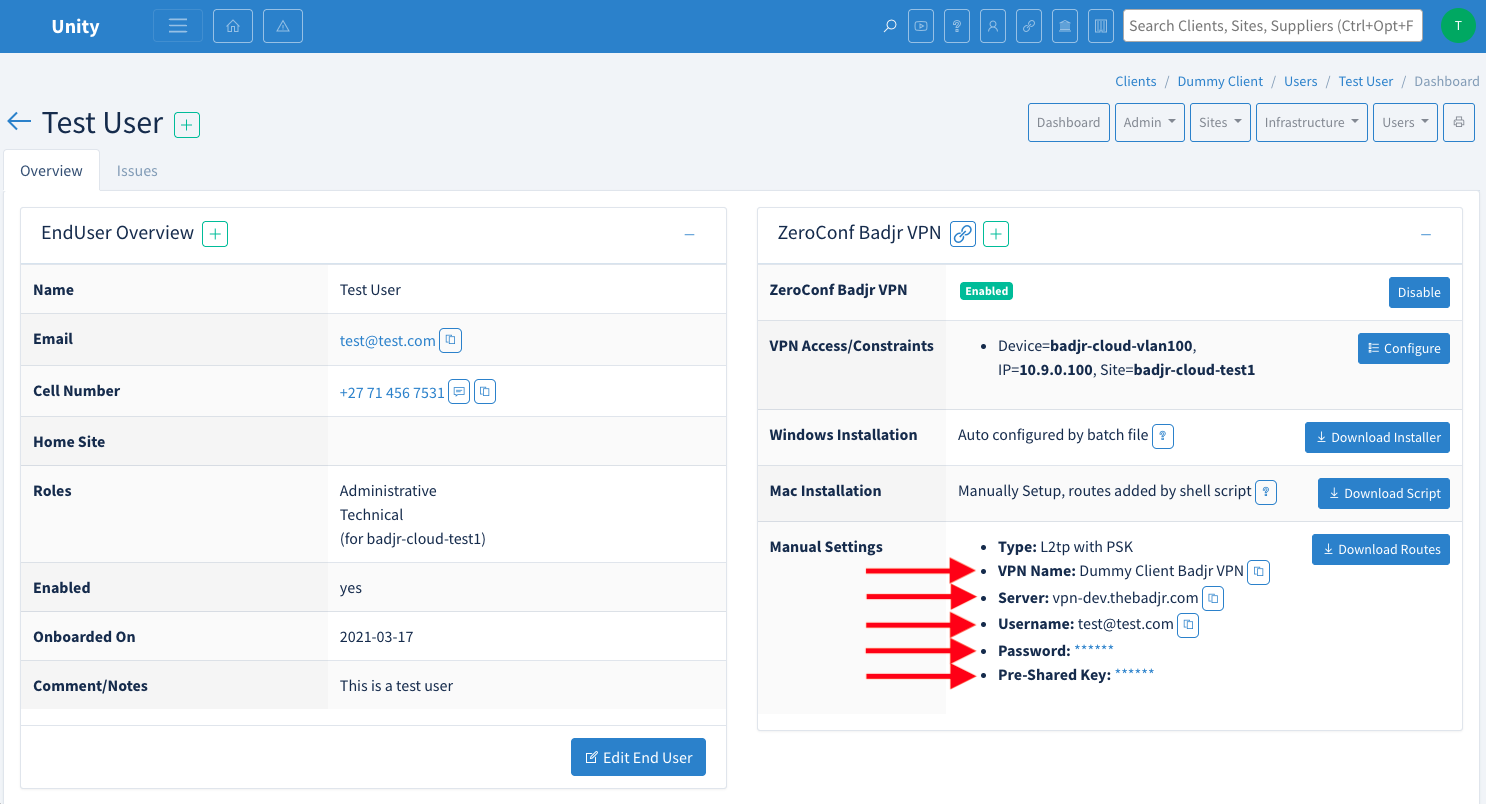Click the Edit End User button

tap(638, 757)
